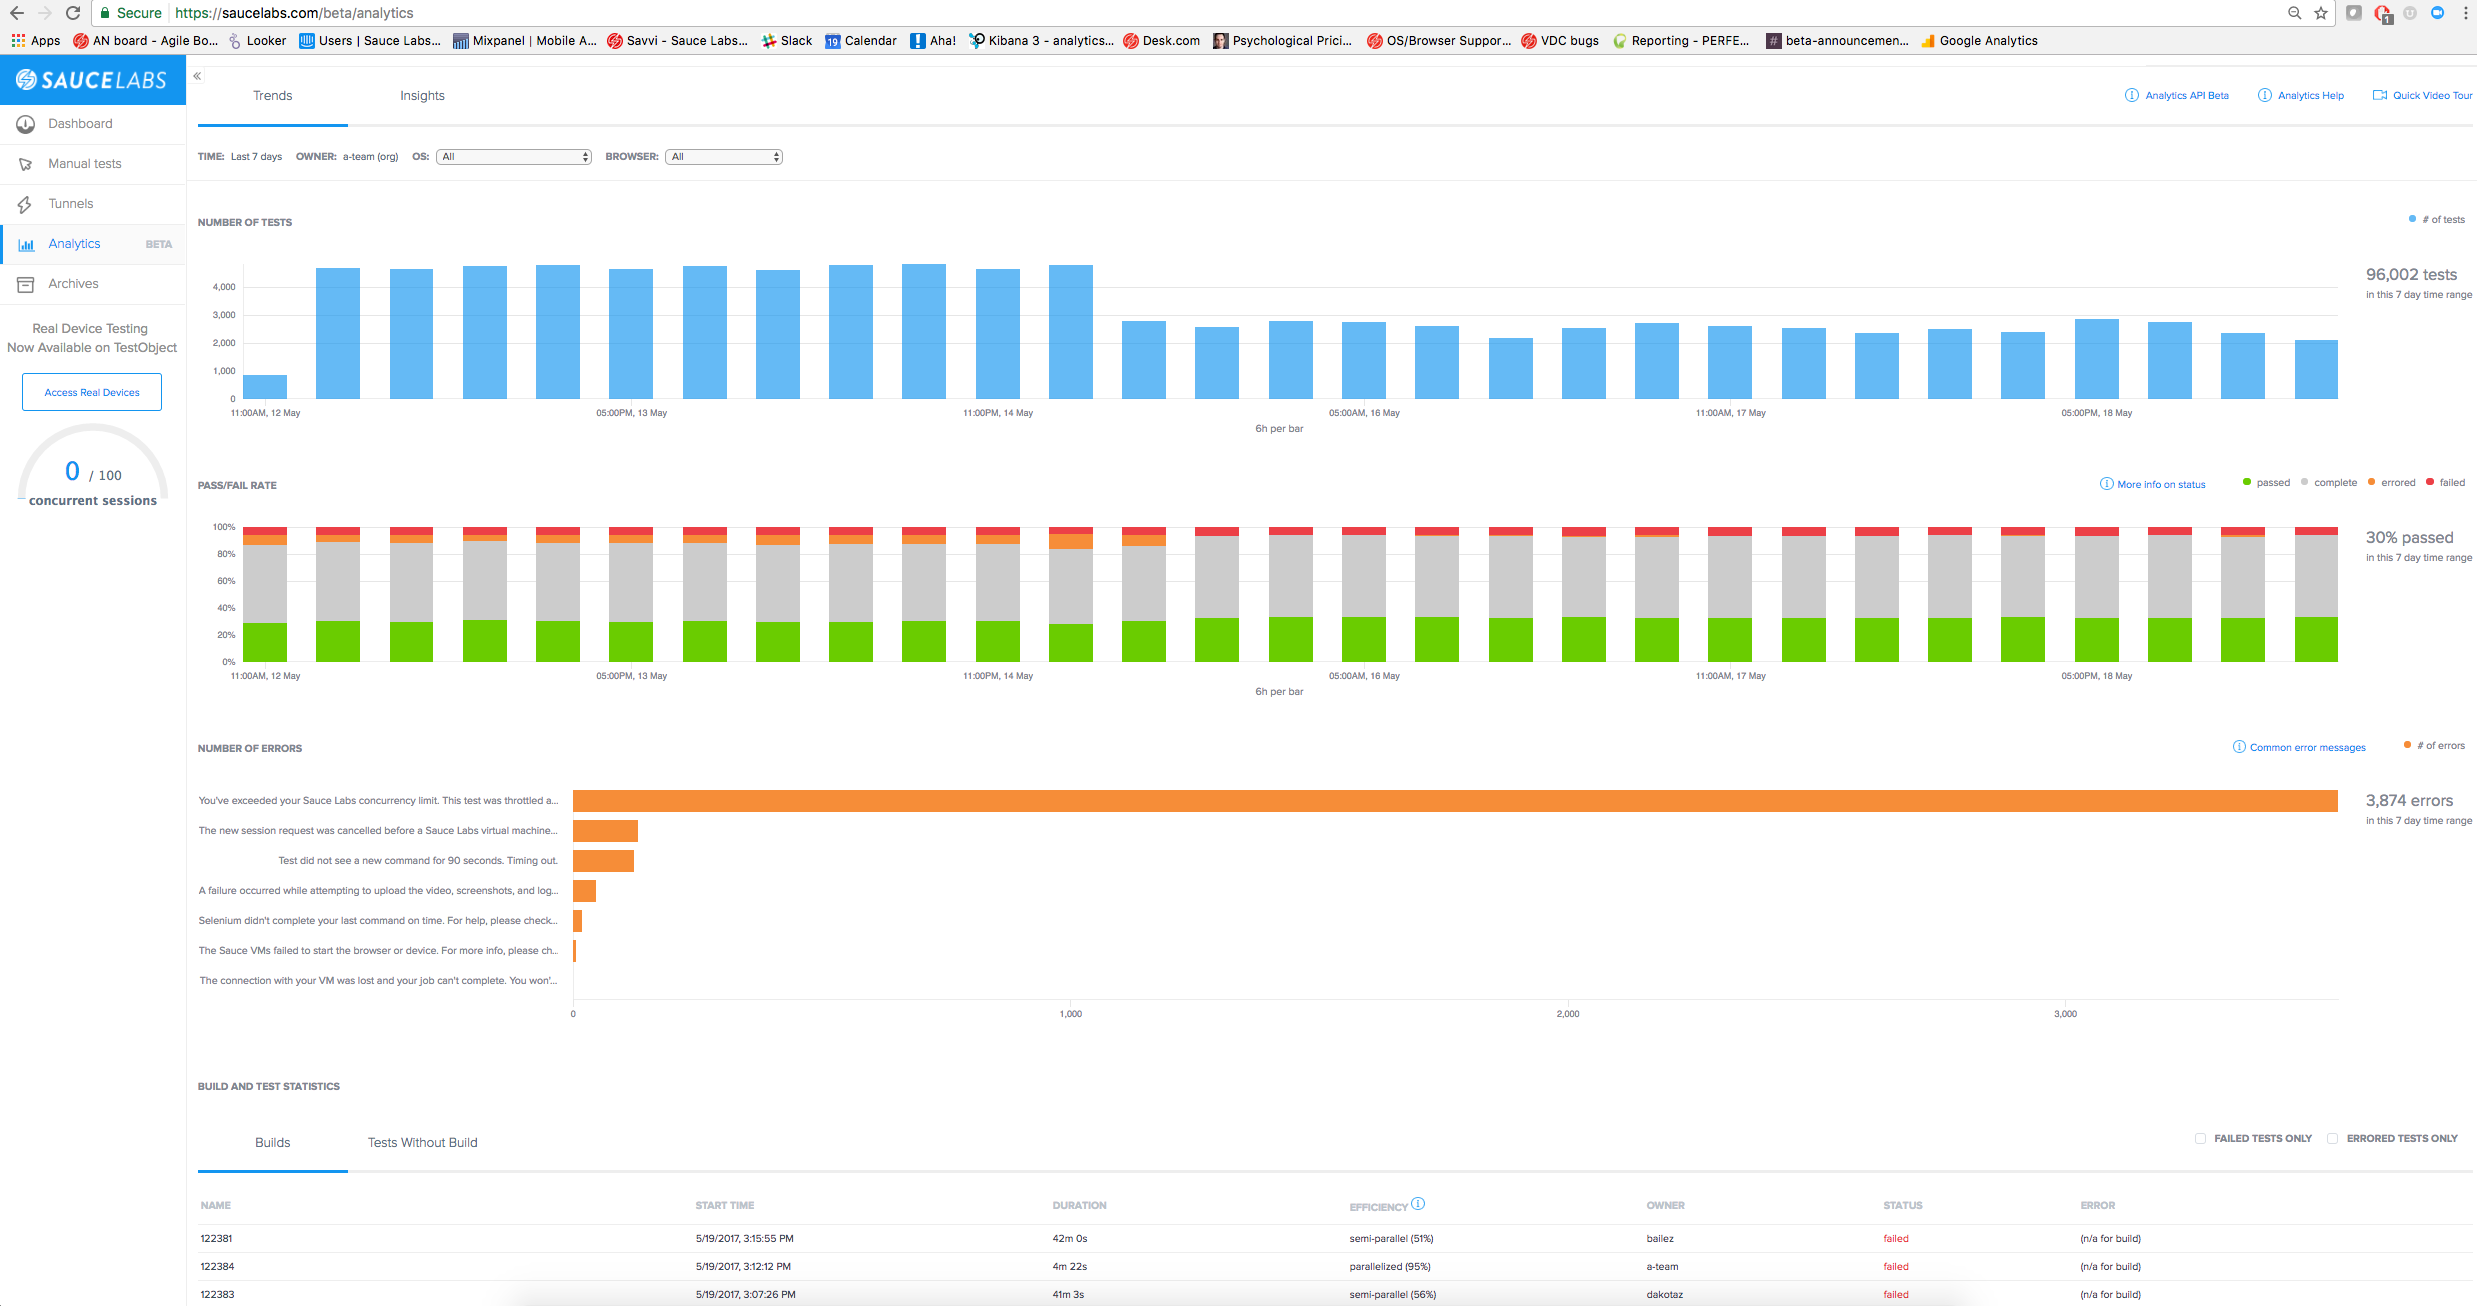
Task: Open the Analytics Help link
Action: point(2311,96)
